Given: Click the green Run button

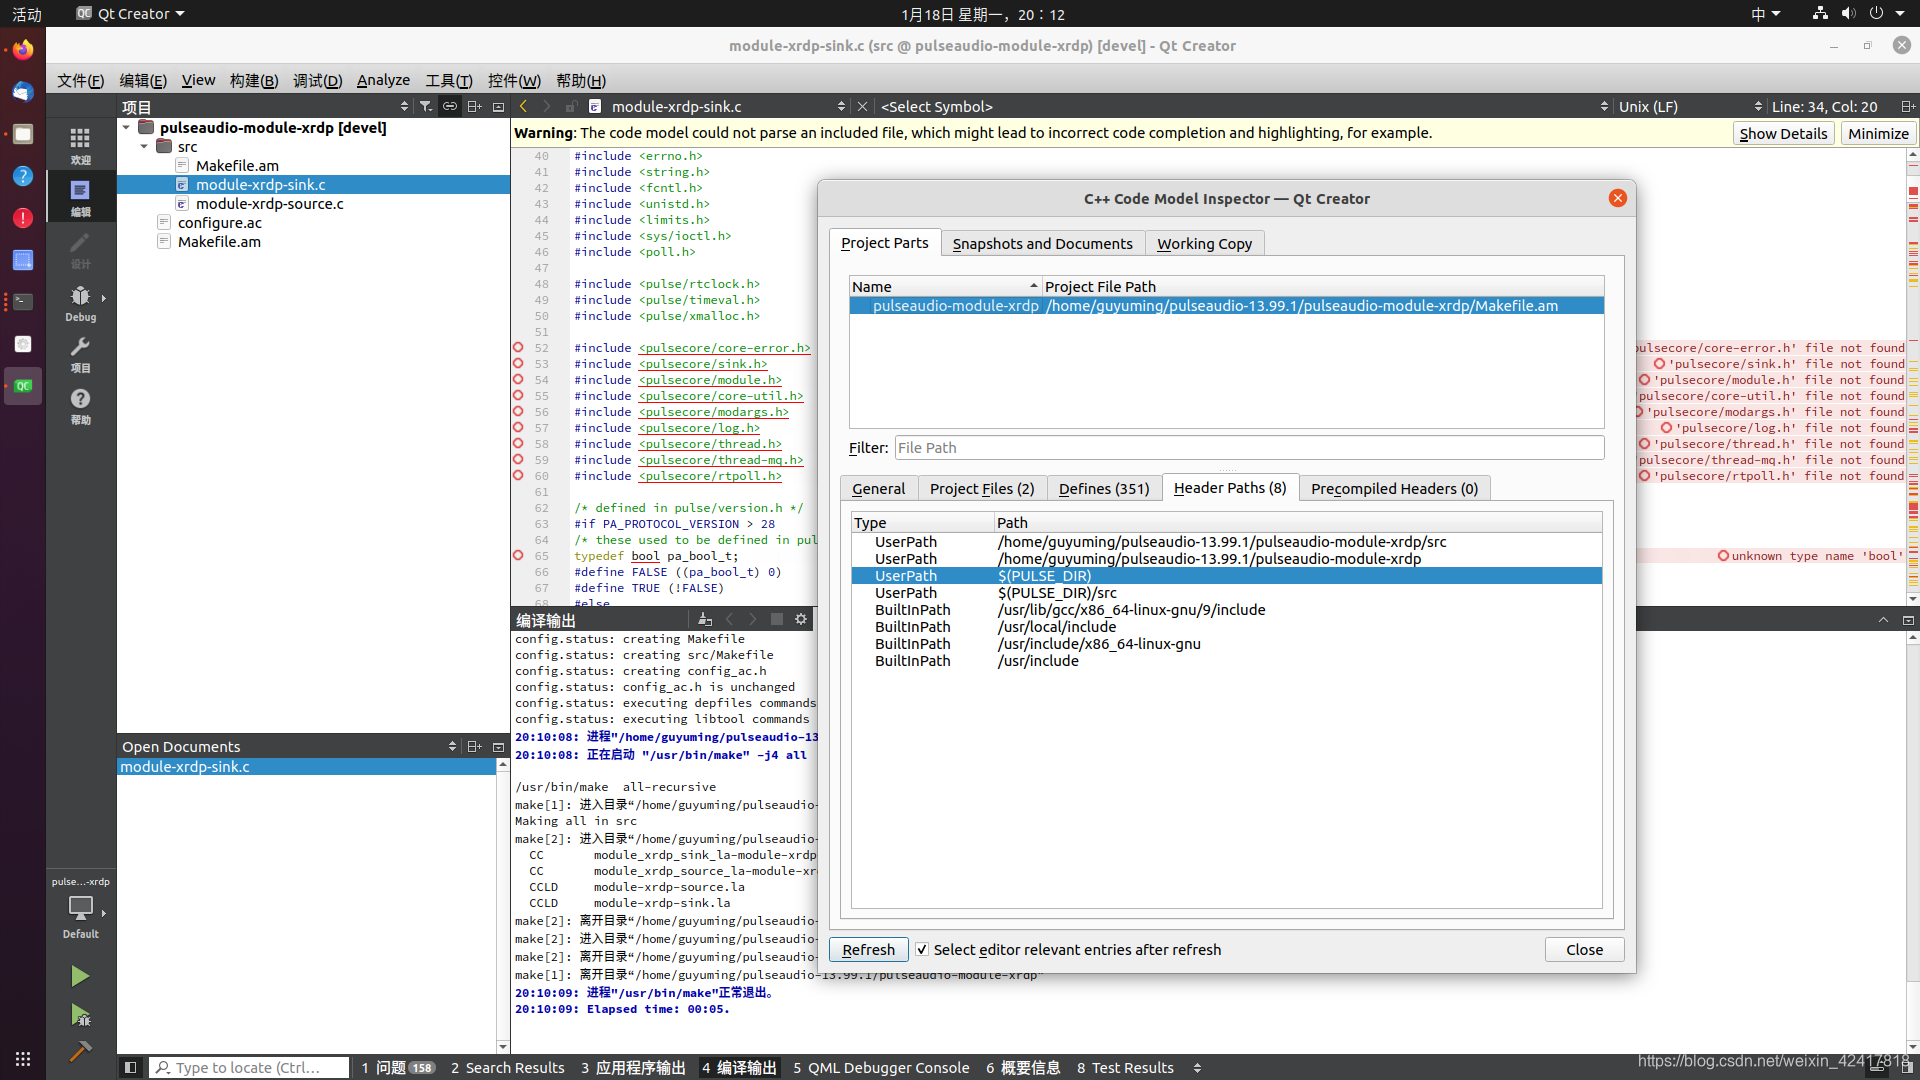Looking at the screenshot, I should (80, 976).
